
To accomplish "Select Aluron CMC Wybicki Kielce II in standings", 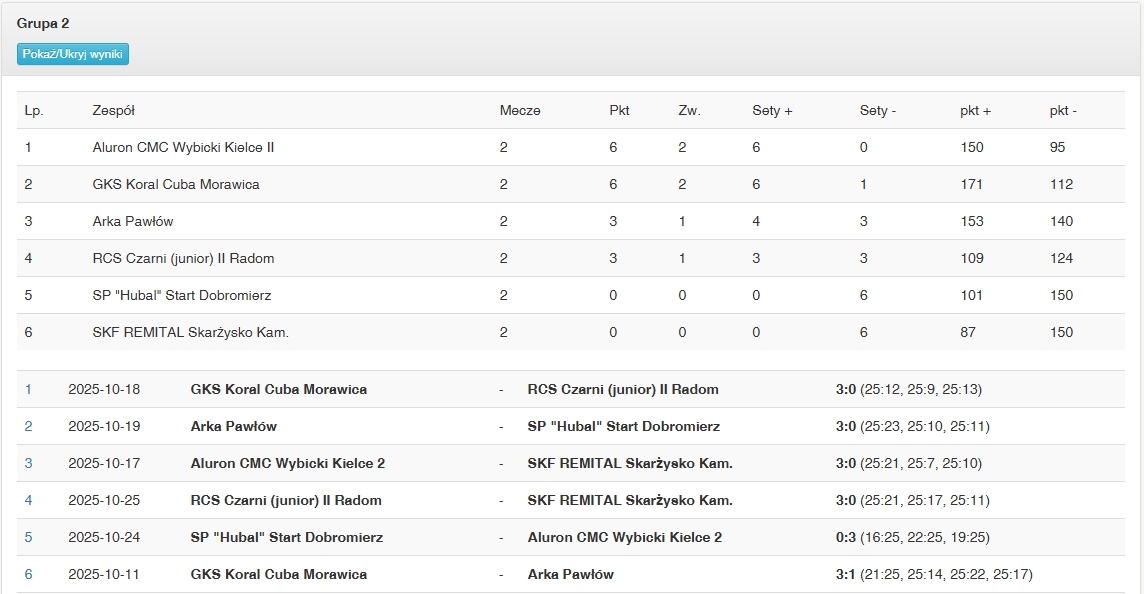I will pyautogui.click(x=183, y=147).
